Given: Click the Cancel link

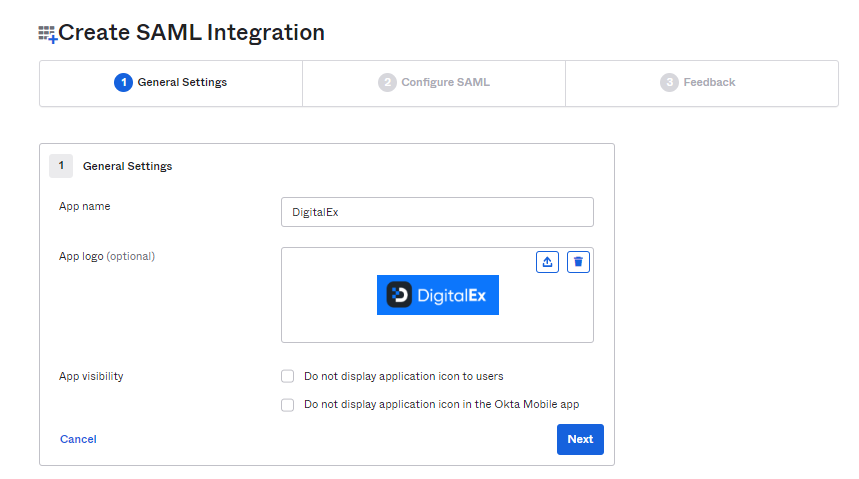Looking at the screenshot, I should pyautogui.click(x=78, y=439).
